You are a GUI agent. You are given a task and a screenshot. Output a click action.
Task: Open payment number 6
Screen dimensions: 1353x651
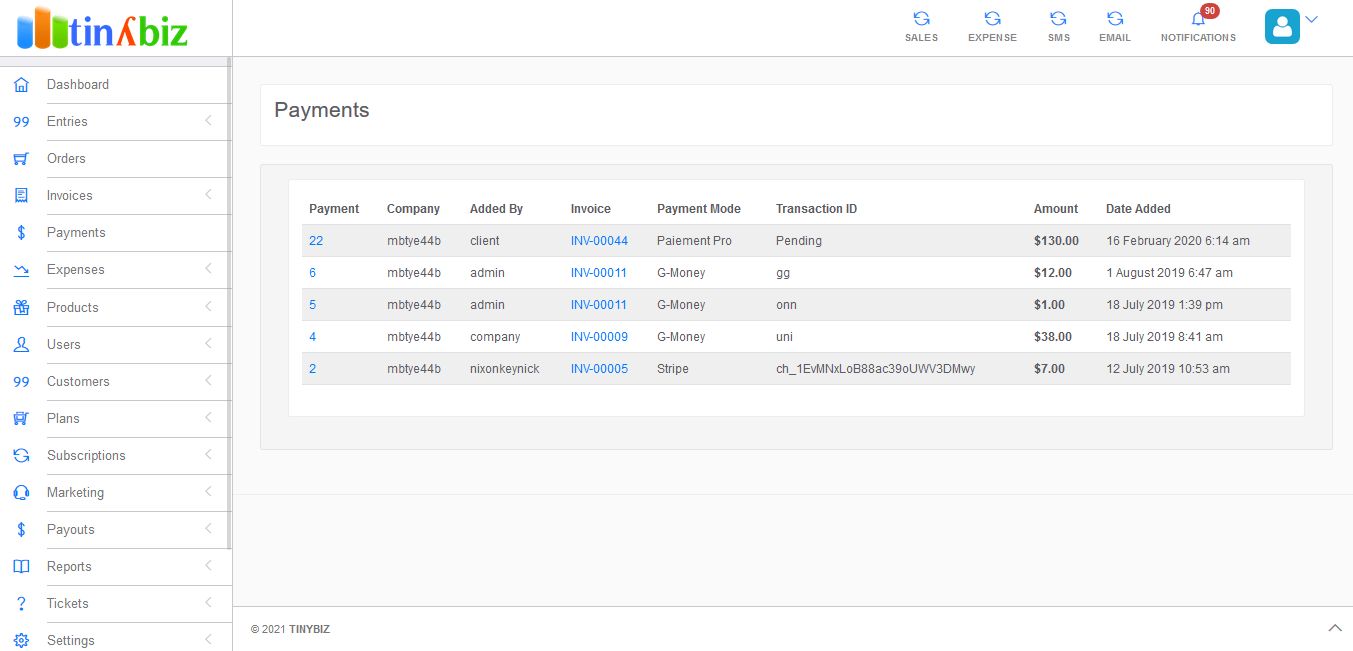tap(312, 273)
